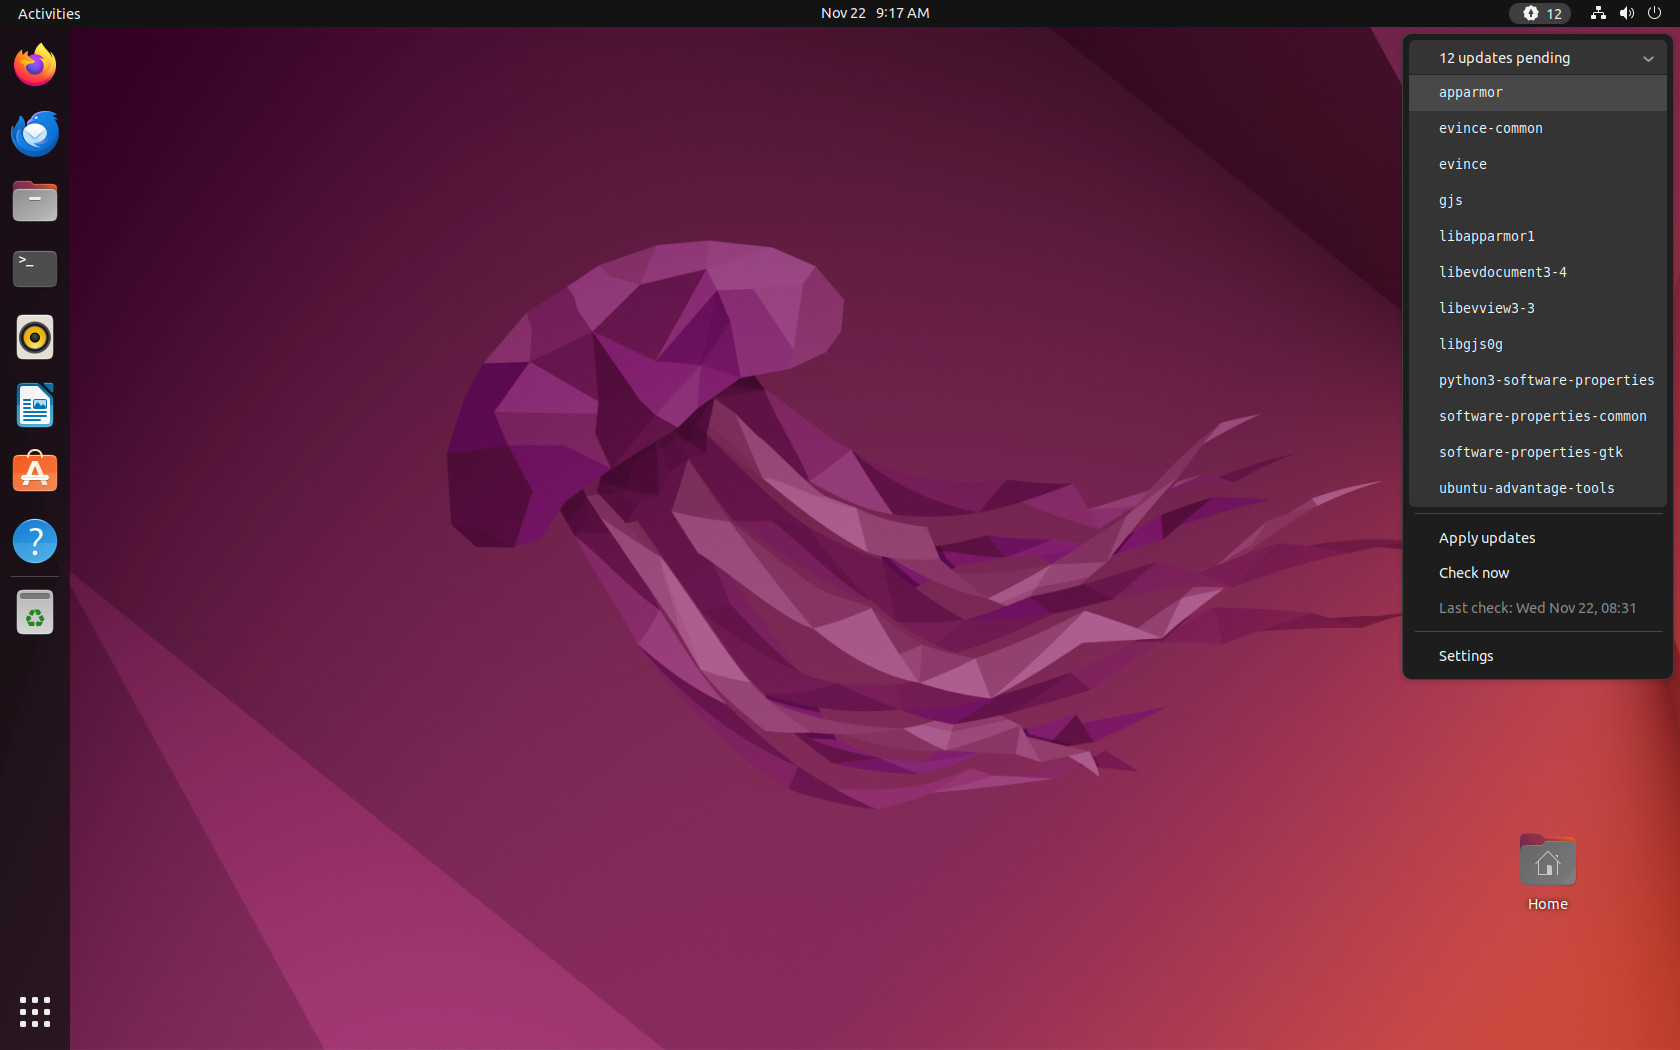Open Ubuntu Software from the dock
The width and height of the screenshot is (1680, 1050).
(35, 473)
